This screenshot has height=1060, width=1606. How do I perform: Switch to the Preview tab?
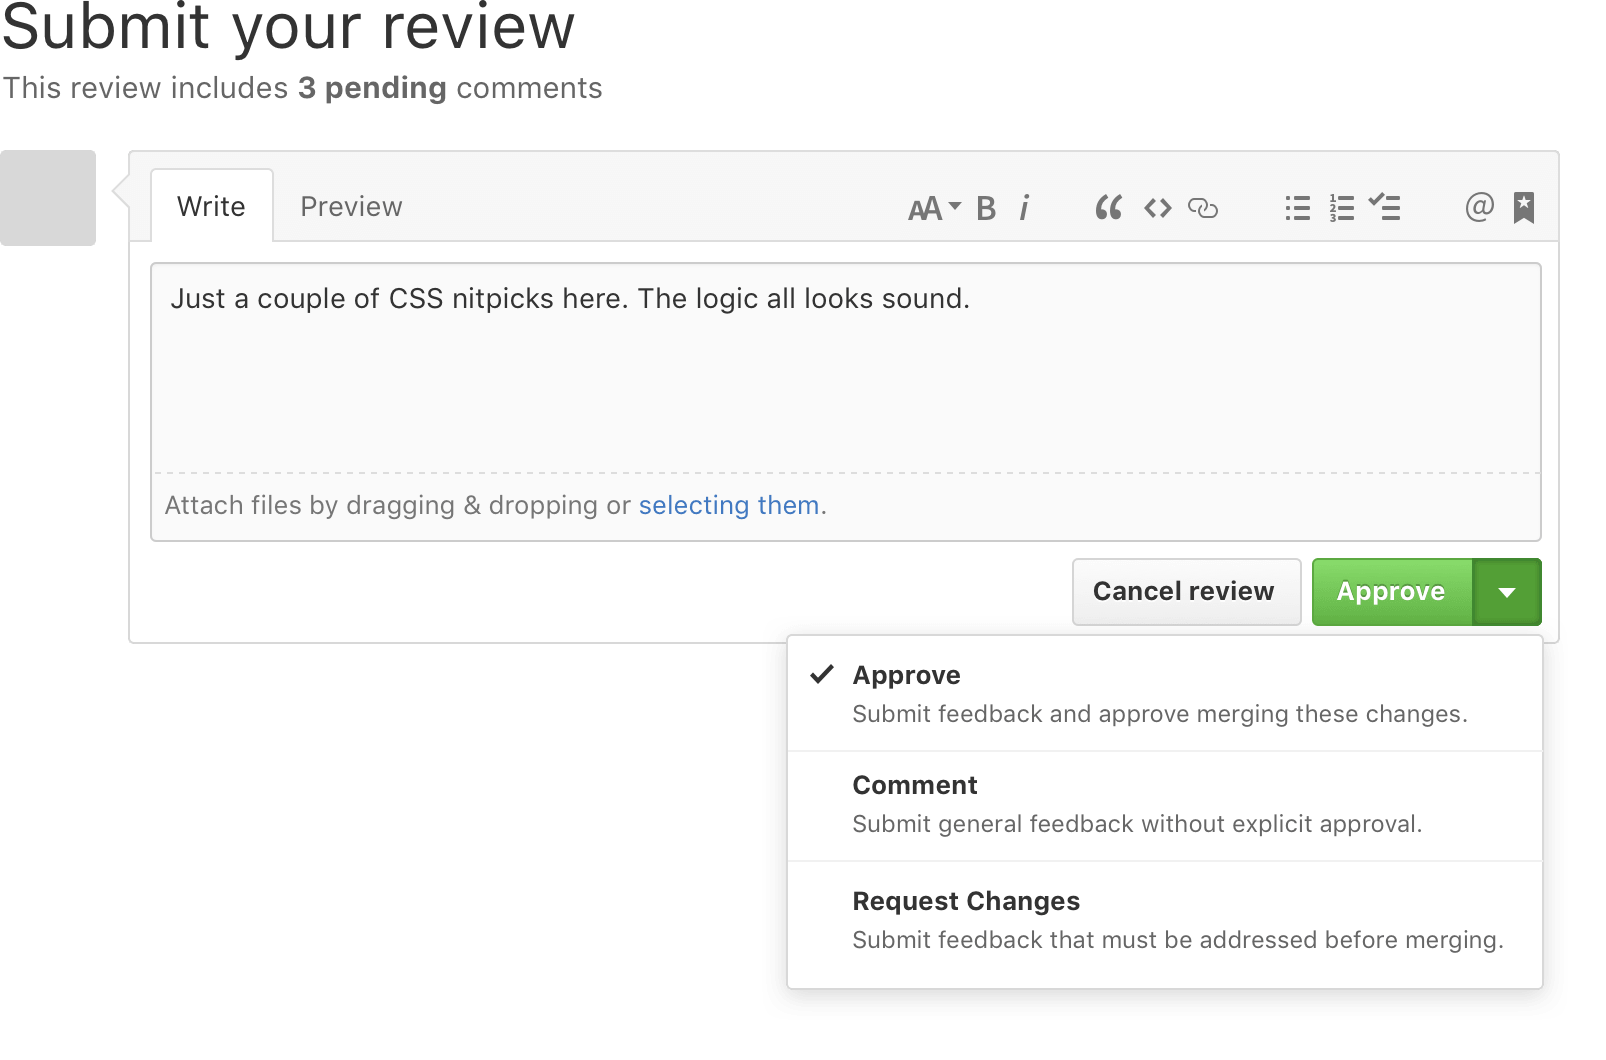coord(351,206)
